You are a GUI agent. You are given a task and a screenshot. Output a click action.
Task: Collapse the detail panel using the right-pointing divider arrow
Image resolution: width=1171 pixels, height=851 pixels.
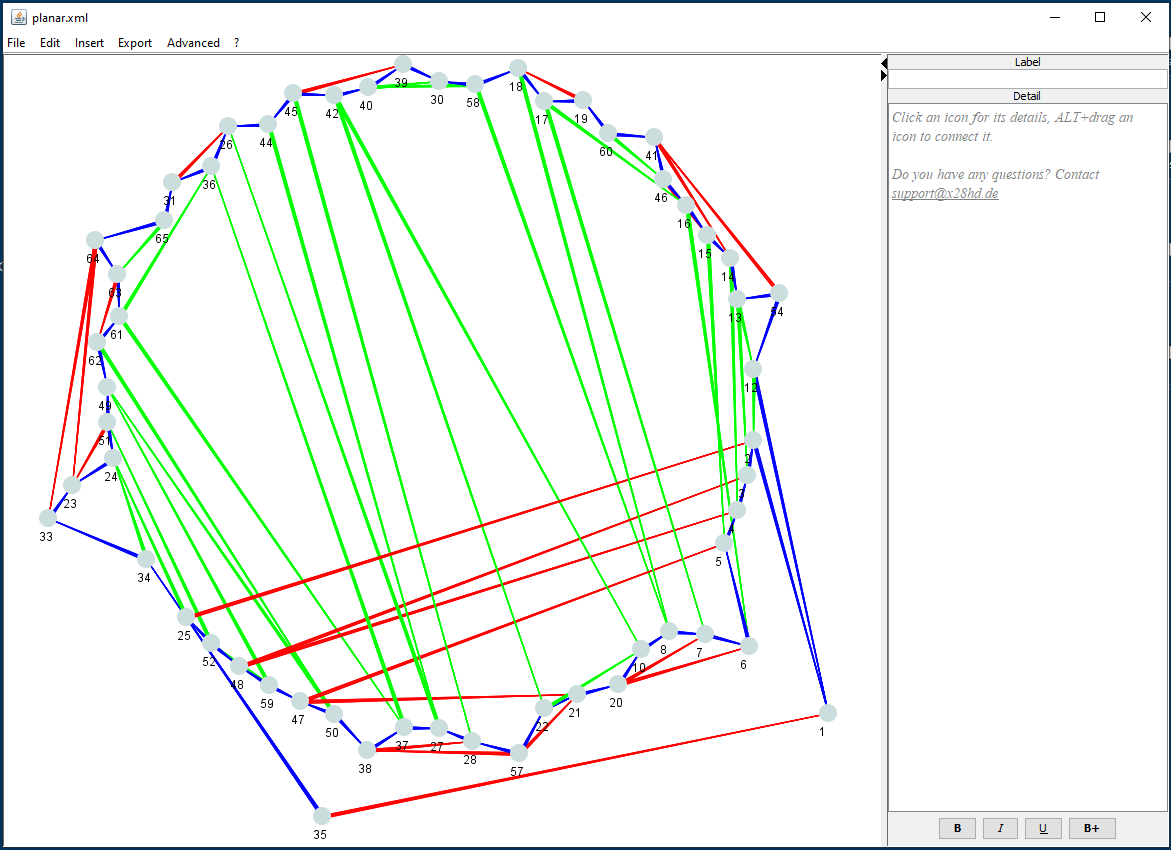click(x=883, y=76)
